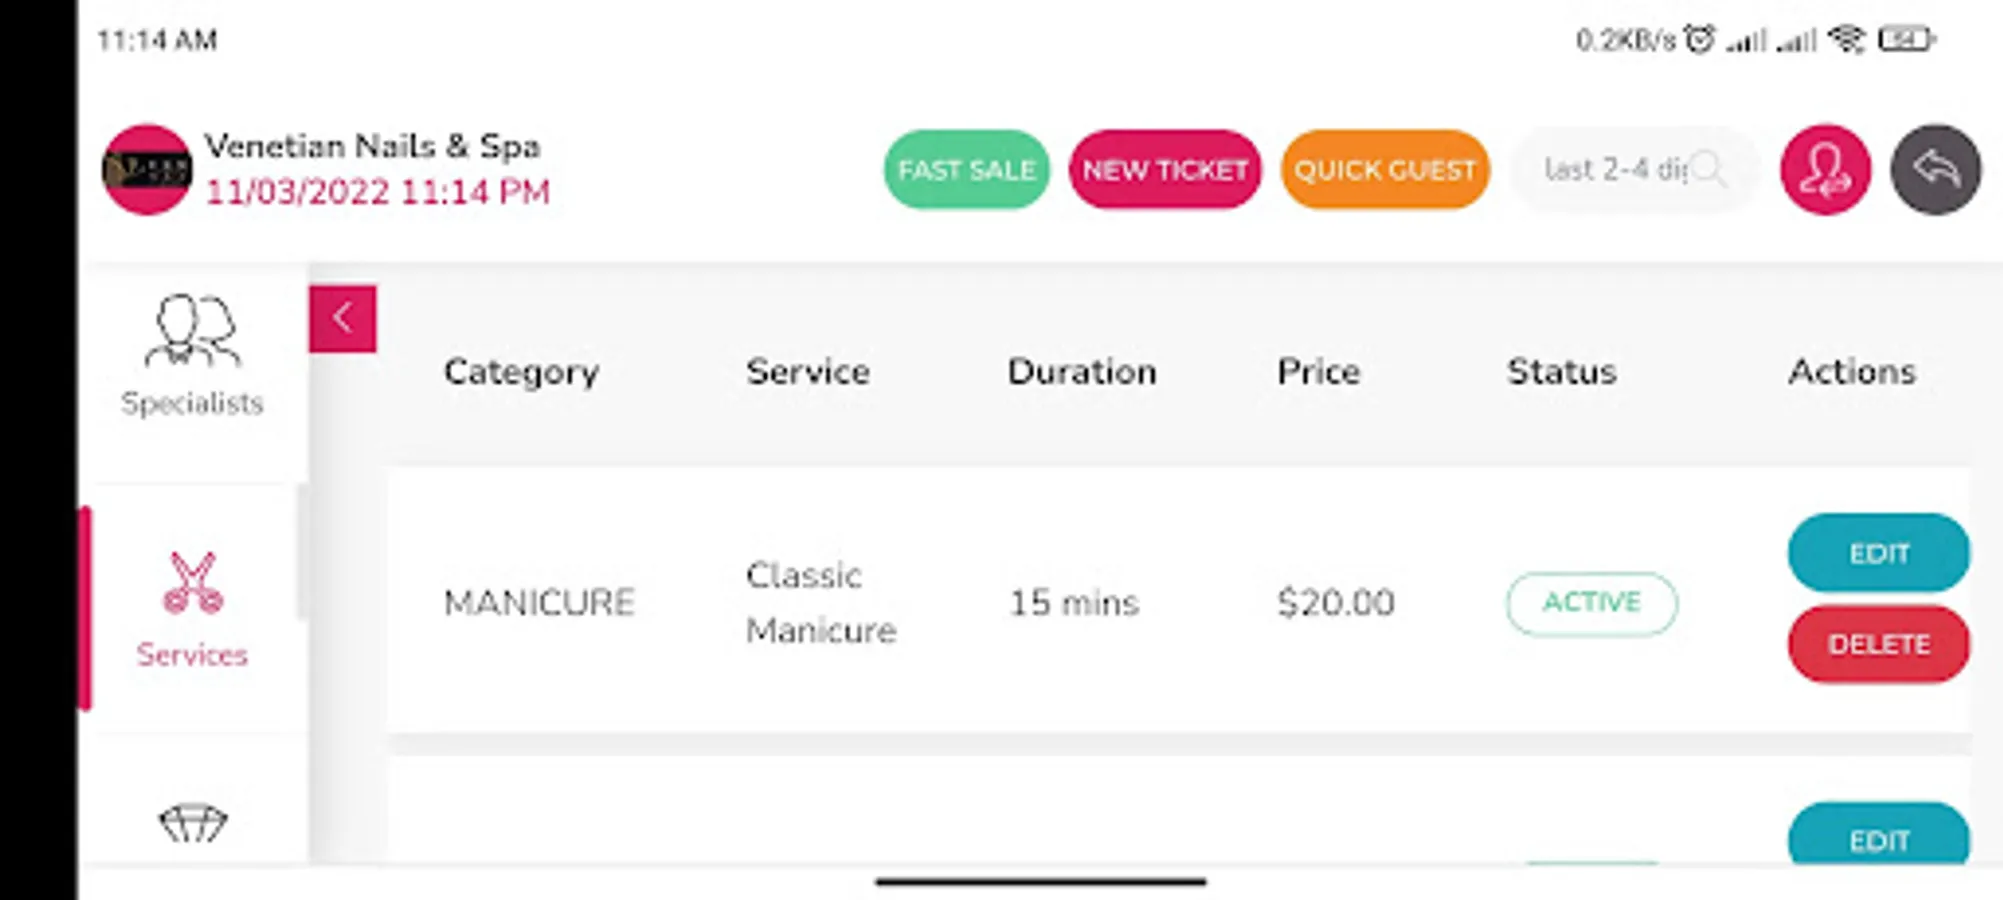This screenshot has width=2003, height=900.
Task: Add a QUICK GUEST
Action: tap(1385, 170)
